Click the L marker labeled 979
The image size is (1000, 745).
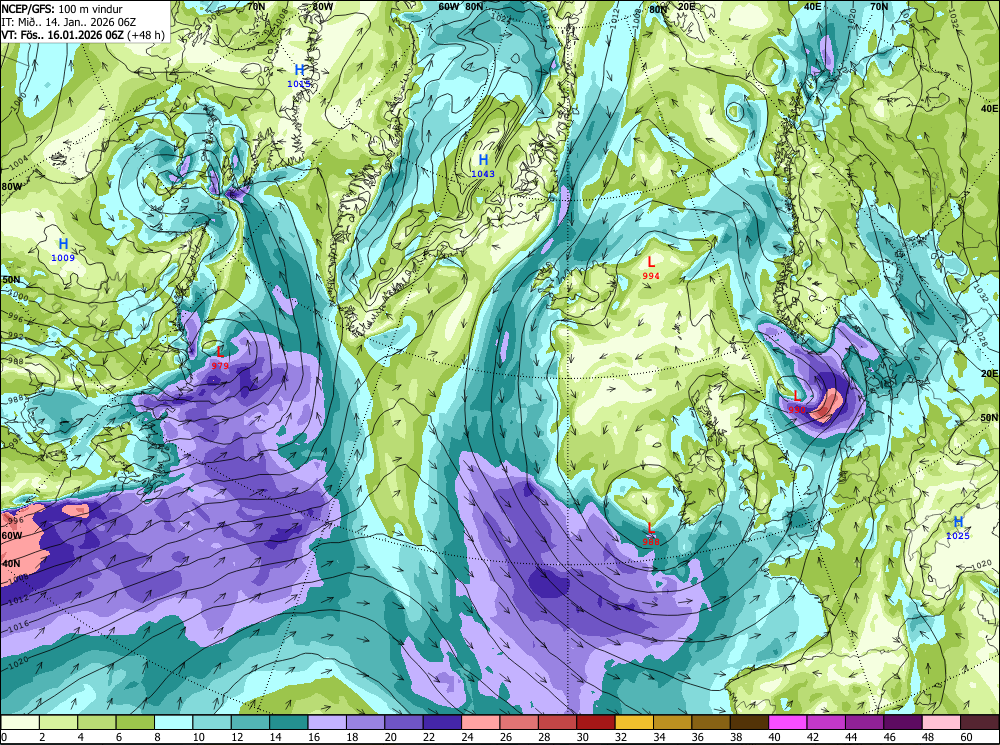click(x=220, y=351)
